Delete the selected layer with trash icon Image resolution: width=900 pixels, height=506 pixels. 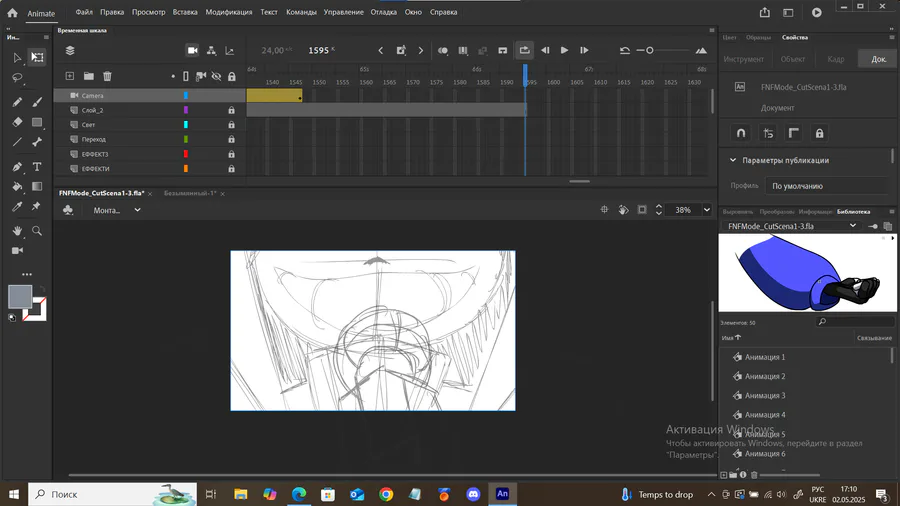coord(107,76)
